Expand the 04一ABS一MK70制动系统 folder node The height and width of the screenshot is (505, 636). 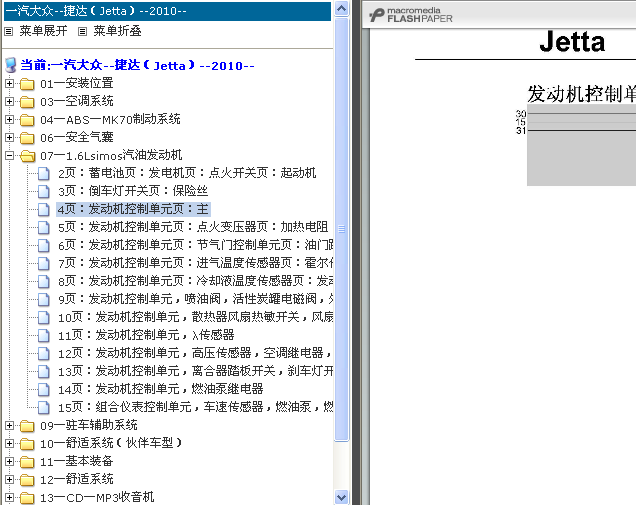pyautogui.click(x=9, y=120)
